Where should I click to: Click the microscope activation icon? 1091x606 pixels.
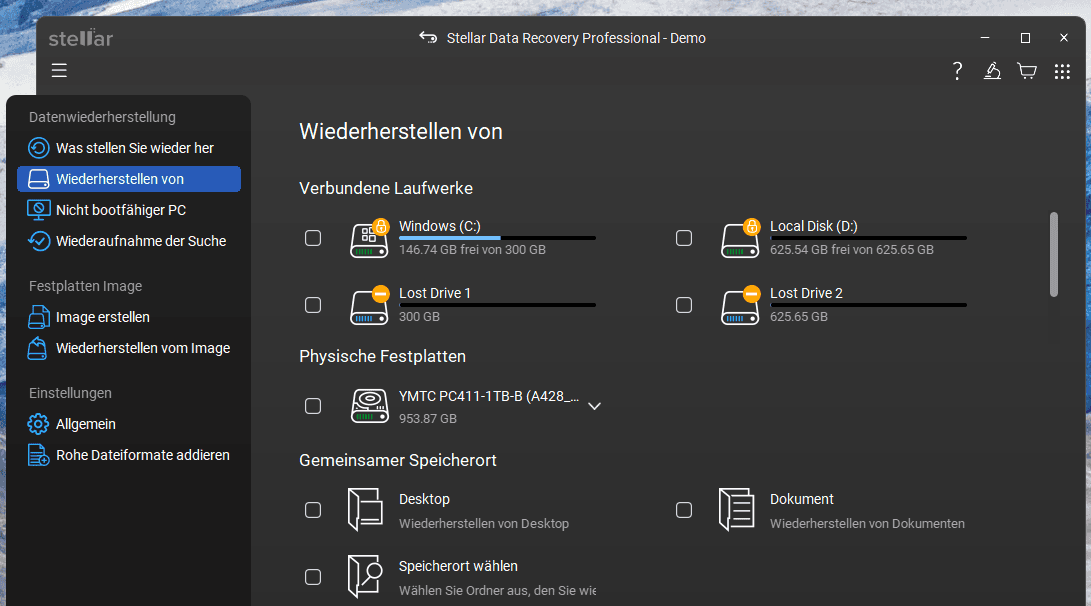point(992,71)
